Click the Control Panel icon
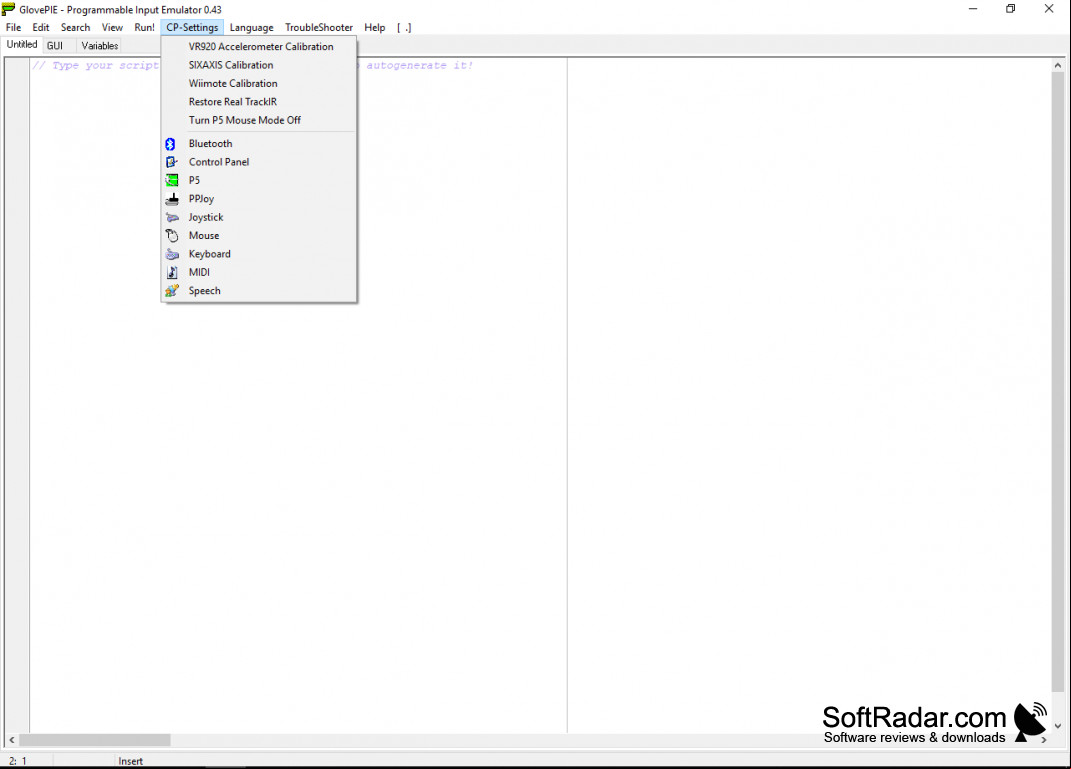The image size is (1071, 769). 171,163
